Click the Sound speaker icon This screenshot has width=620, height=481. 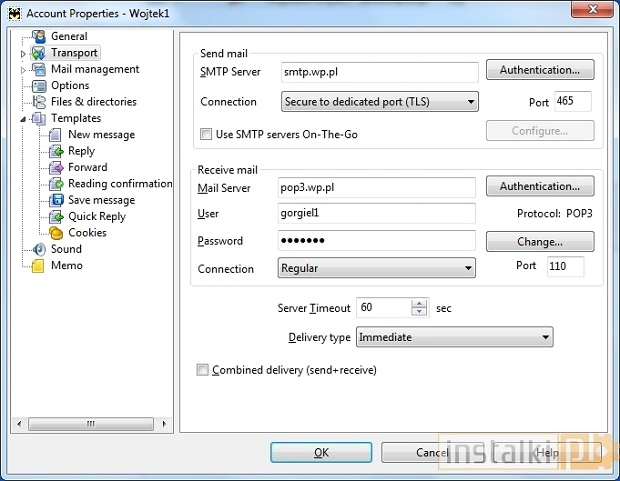[x=39, y=249]
